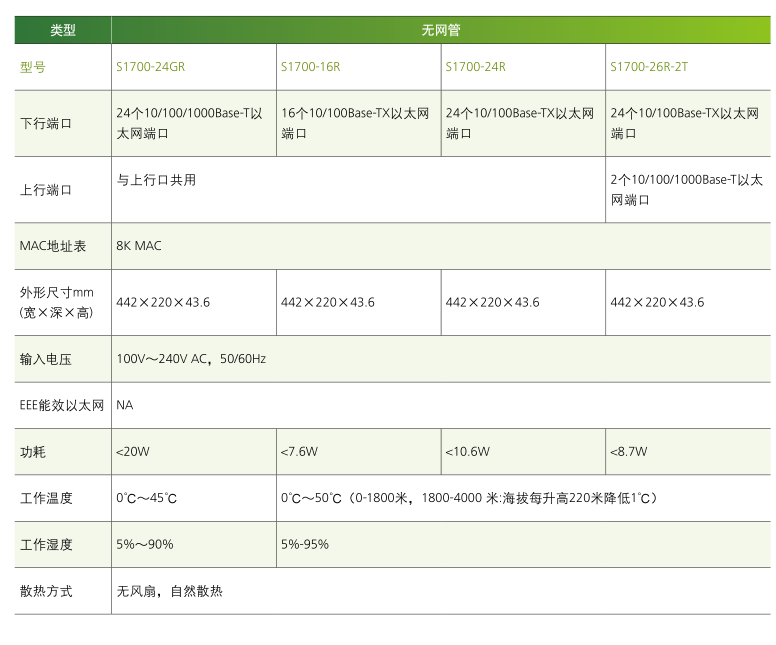Click the 与上行口共用 cell
The image size is (776, 645).
tap(358, 190)
